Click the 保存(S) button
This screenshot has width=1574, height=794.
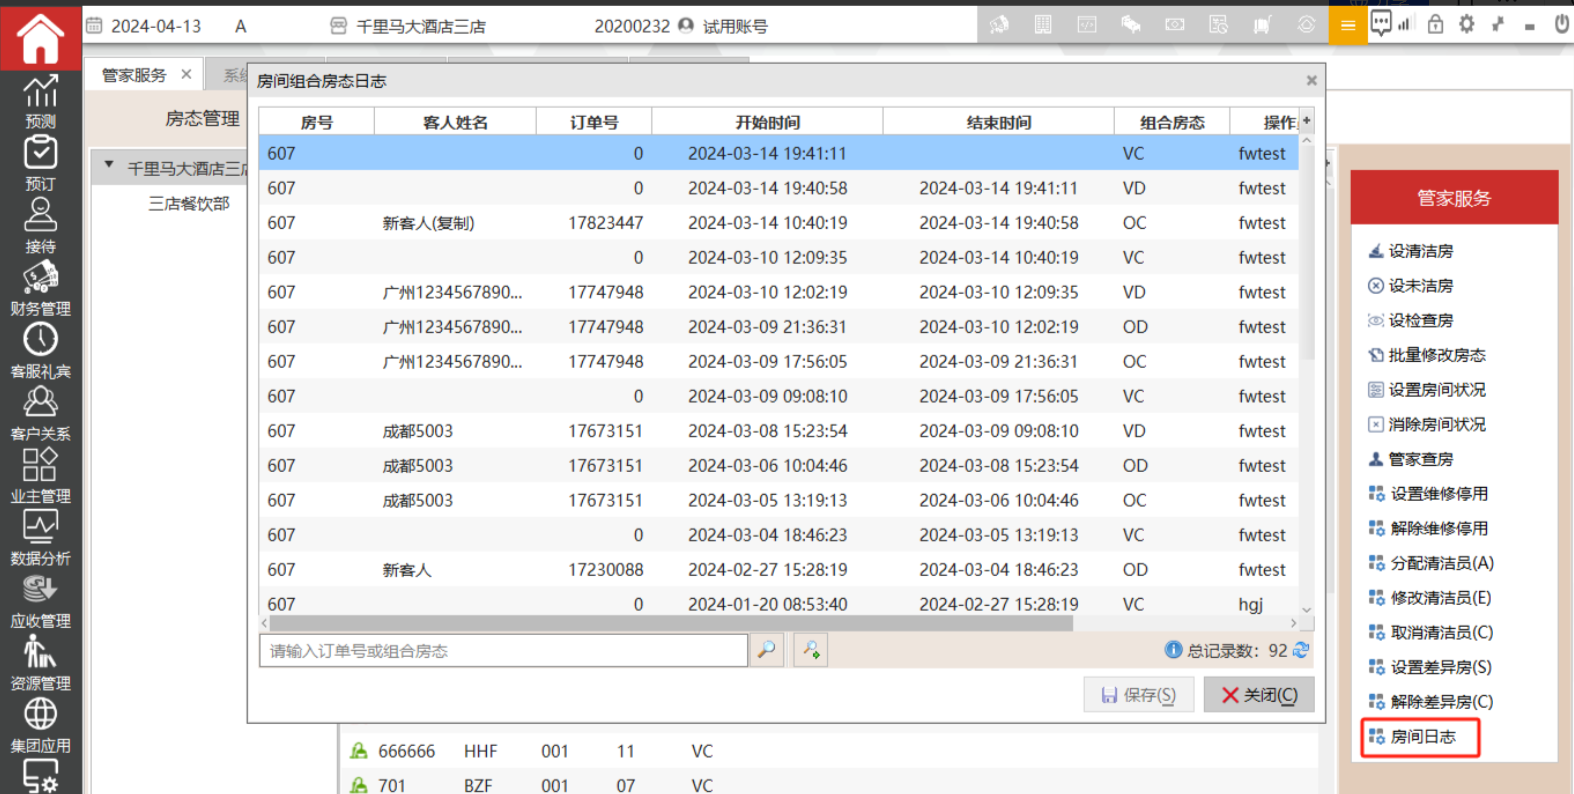tap(1139, 695)
